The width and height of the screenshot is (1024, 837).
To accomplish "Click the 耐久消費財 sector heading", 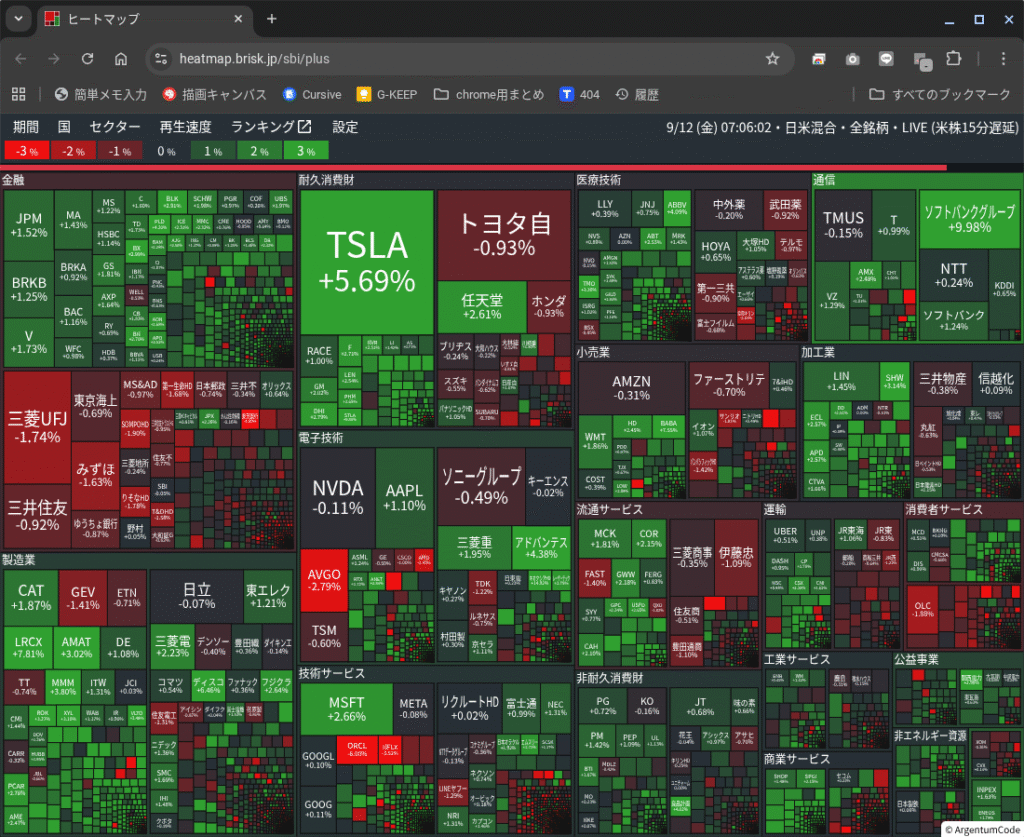I will point(327,180).
